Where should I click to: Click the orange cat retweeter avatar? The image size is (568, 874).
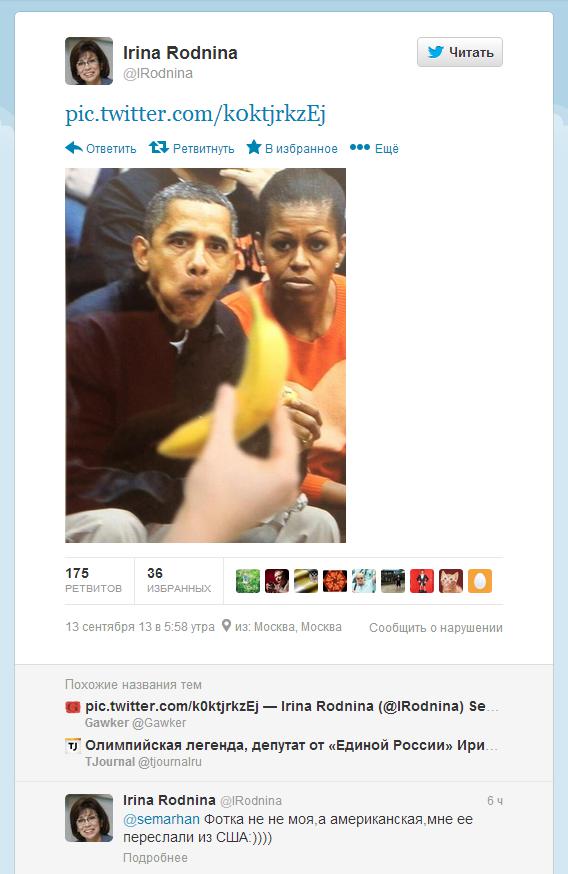coord(451,581)
